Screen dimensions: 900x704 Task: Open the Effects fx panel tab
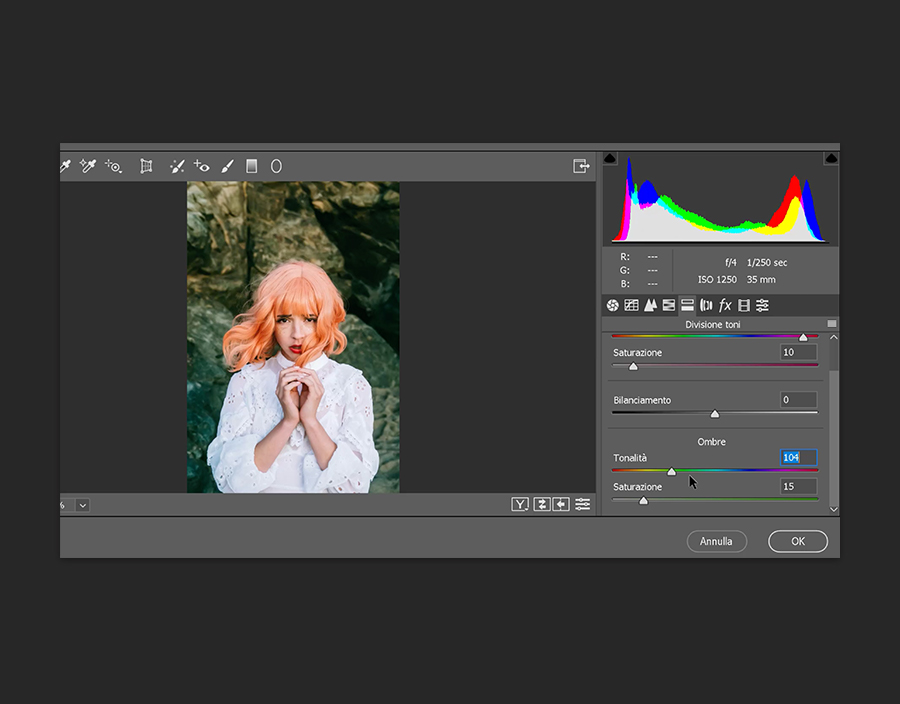point(725,305)
